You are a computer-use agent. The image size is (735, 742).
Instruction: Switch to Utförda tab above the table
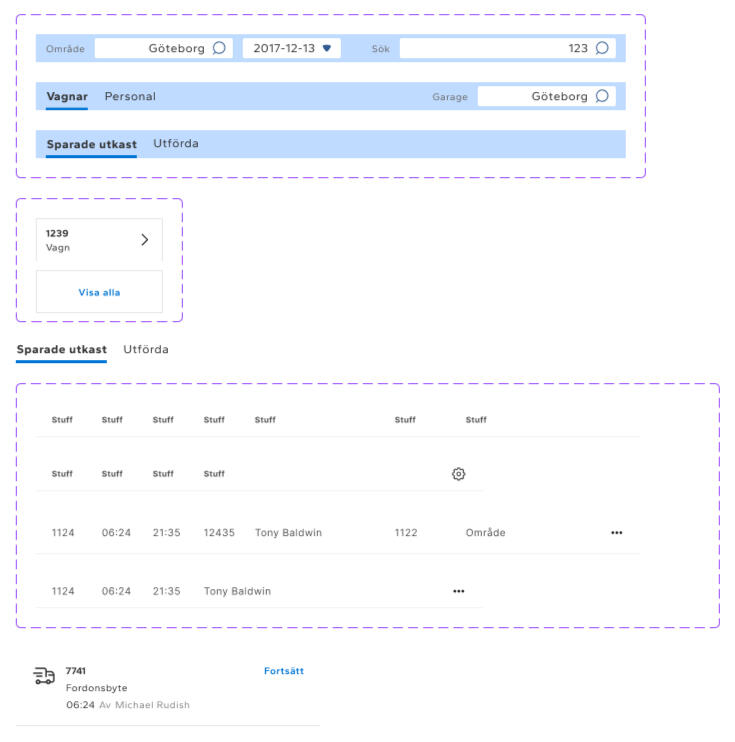(x=146, y=350)
